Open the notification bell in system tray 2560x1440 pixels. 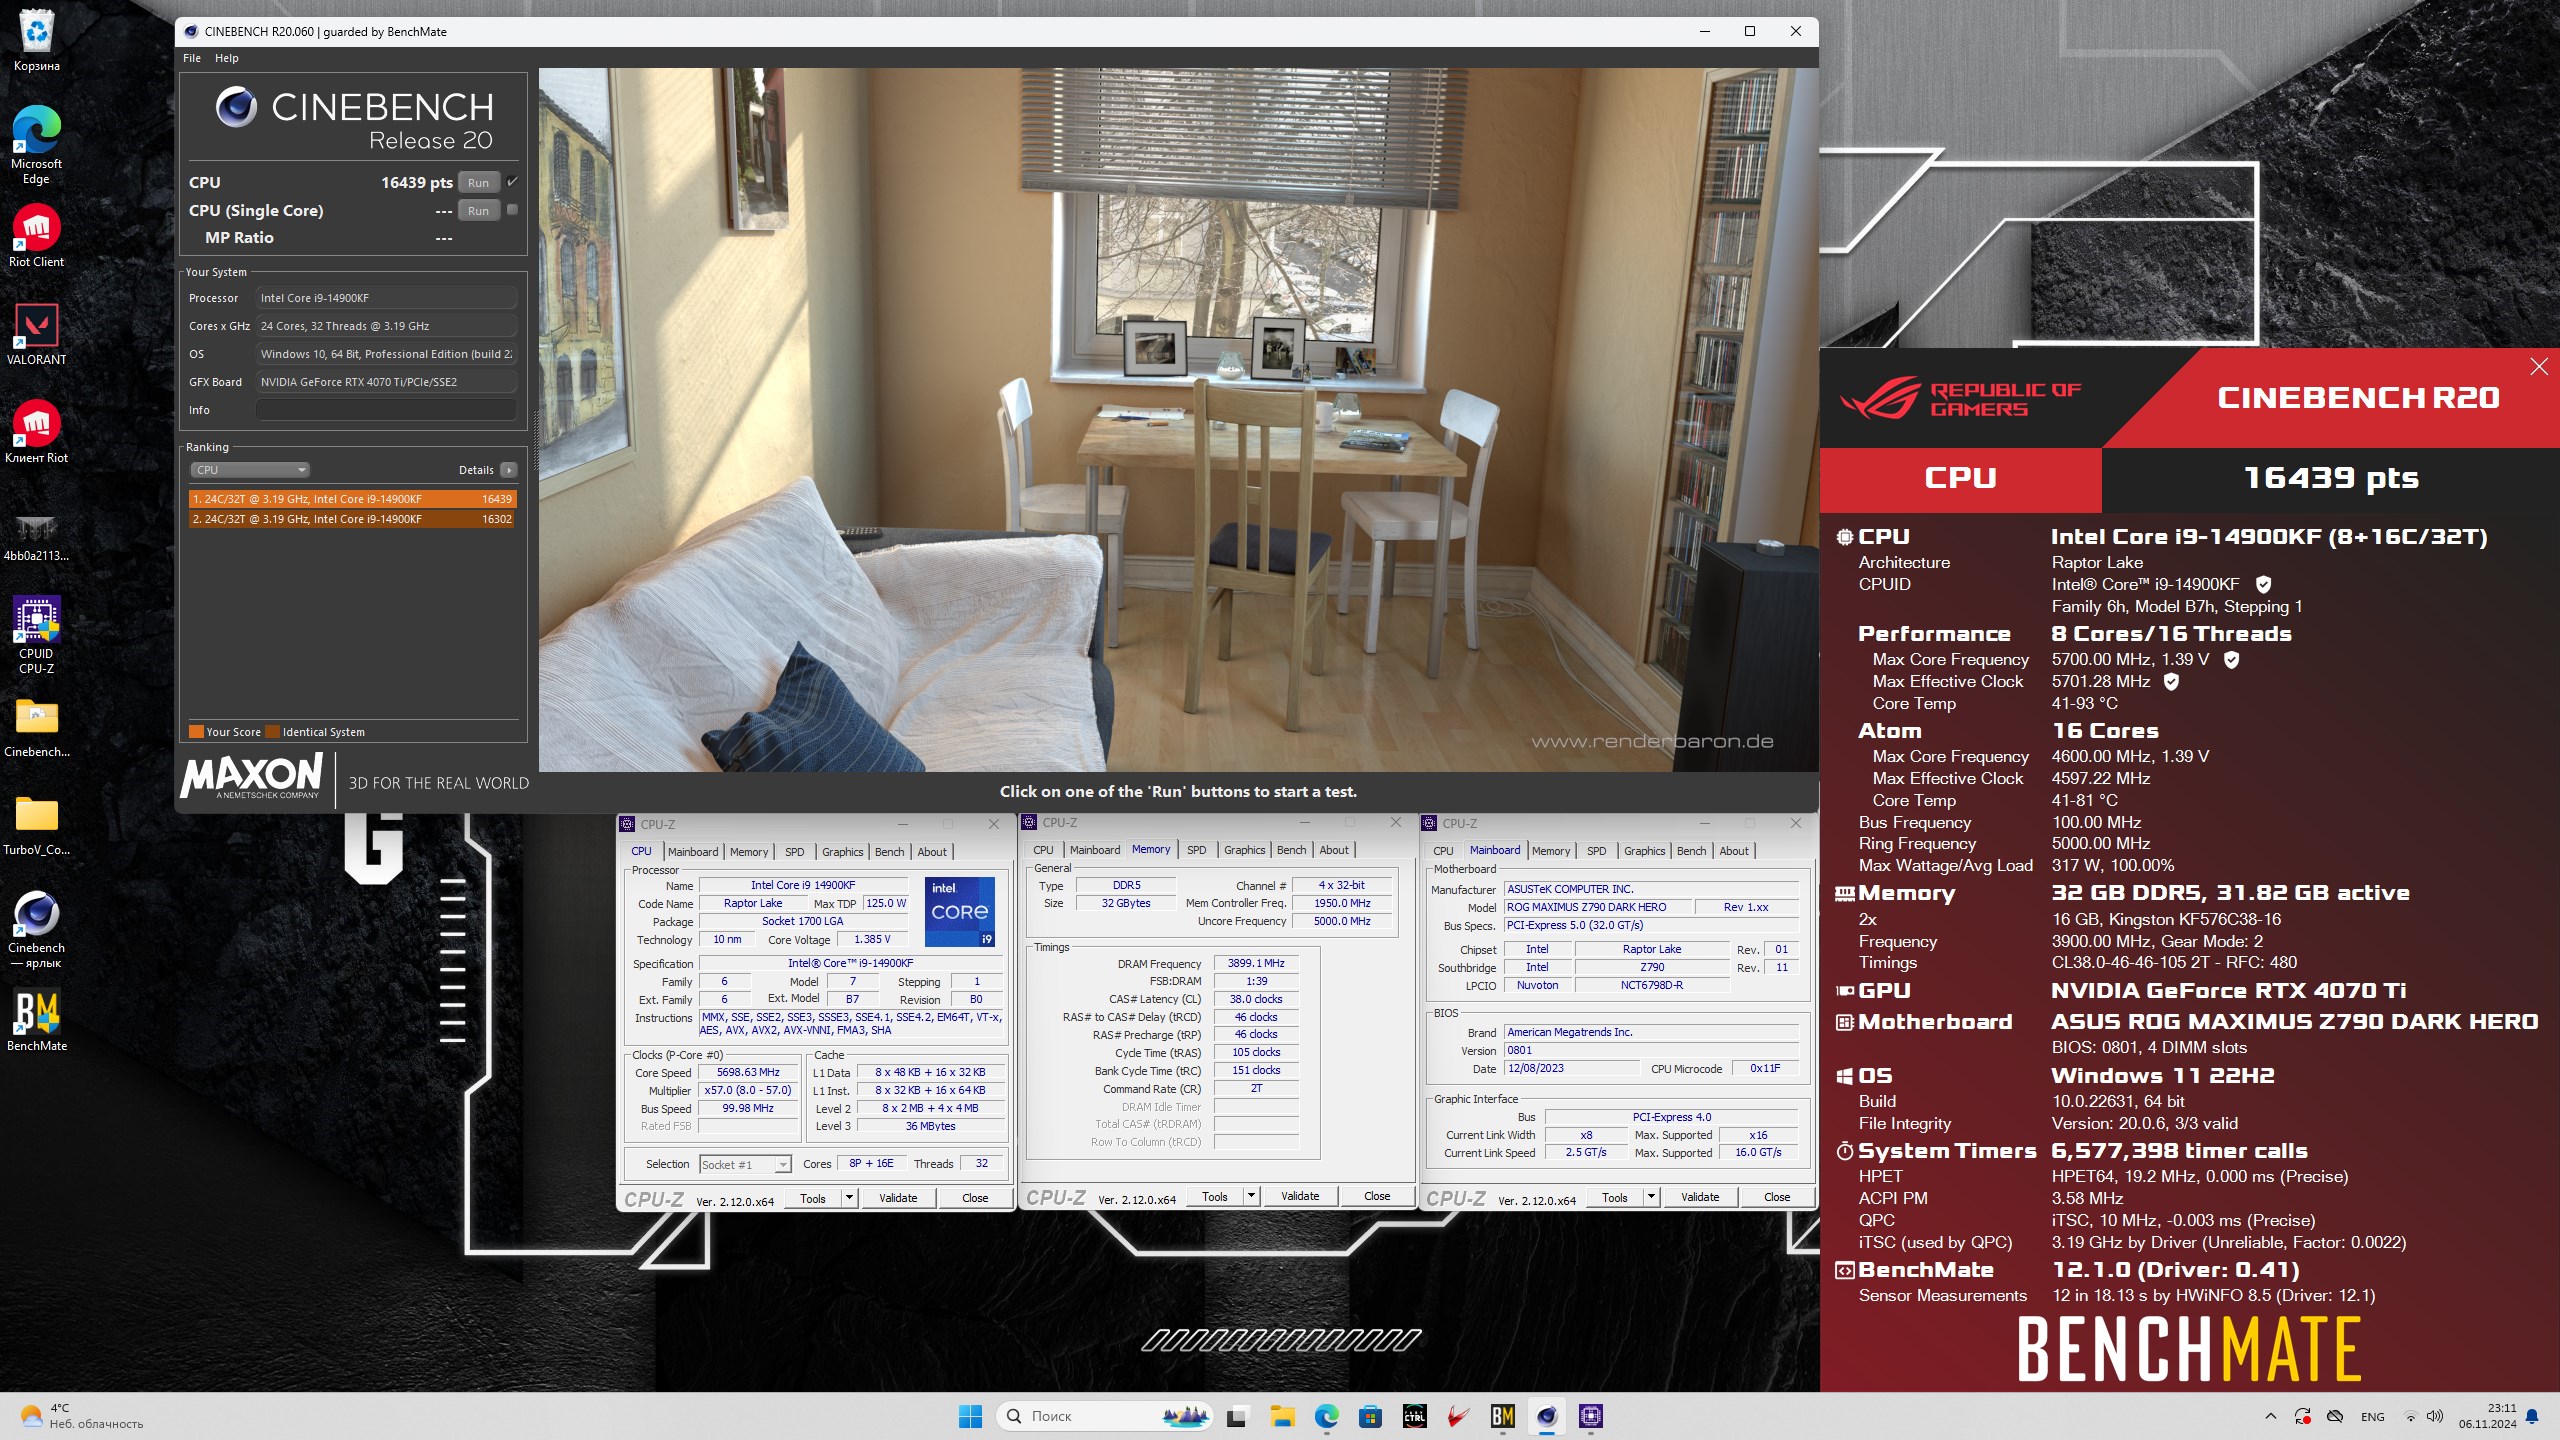[x=2532, y=1416]
